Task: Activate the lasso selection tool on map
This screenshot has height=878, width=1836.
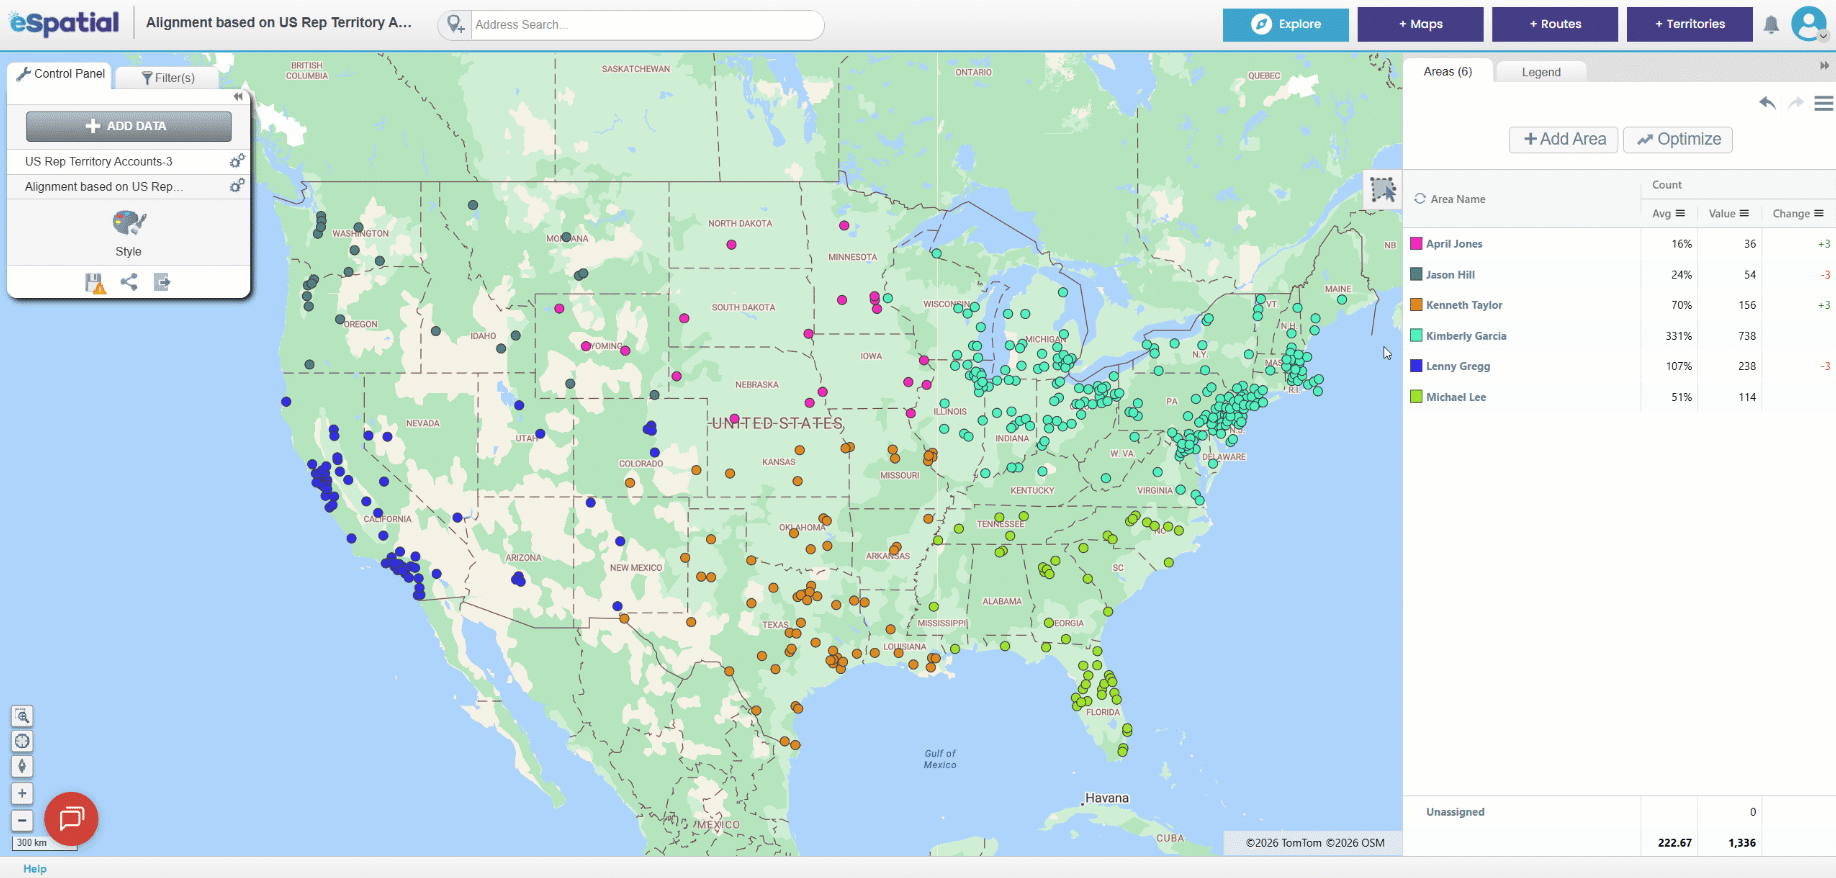Action: [1383, 189]
